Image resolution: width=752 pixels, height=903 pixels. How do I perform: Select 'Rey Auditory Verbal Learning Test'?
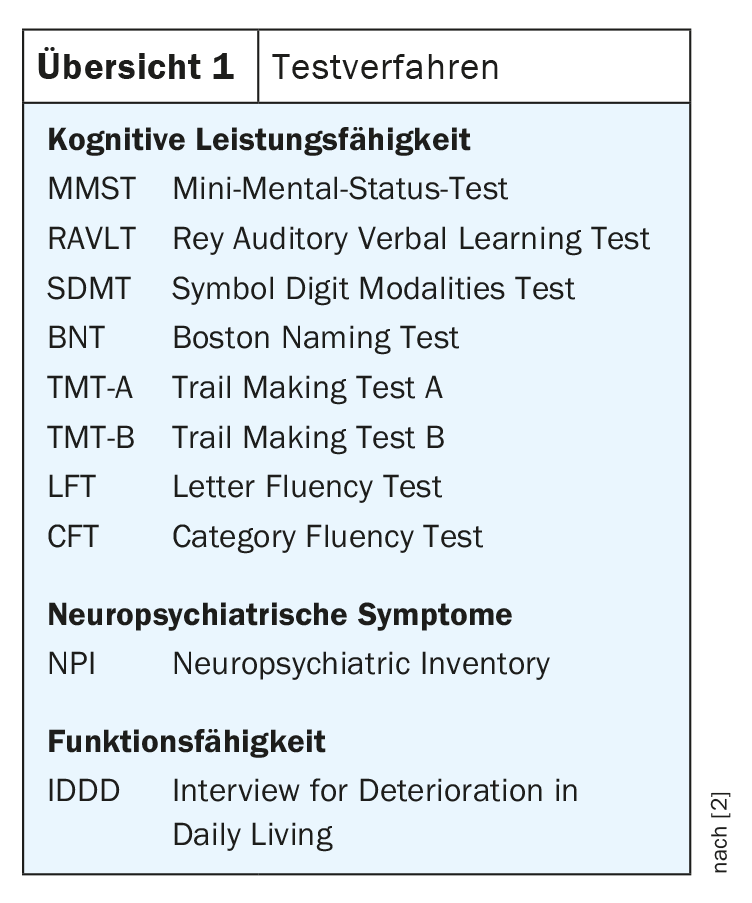click(x=411, y=239)
